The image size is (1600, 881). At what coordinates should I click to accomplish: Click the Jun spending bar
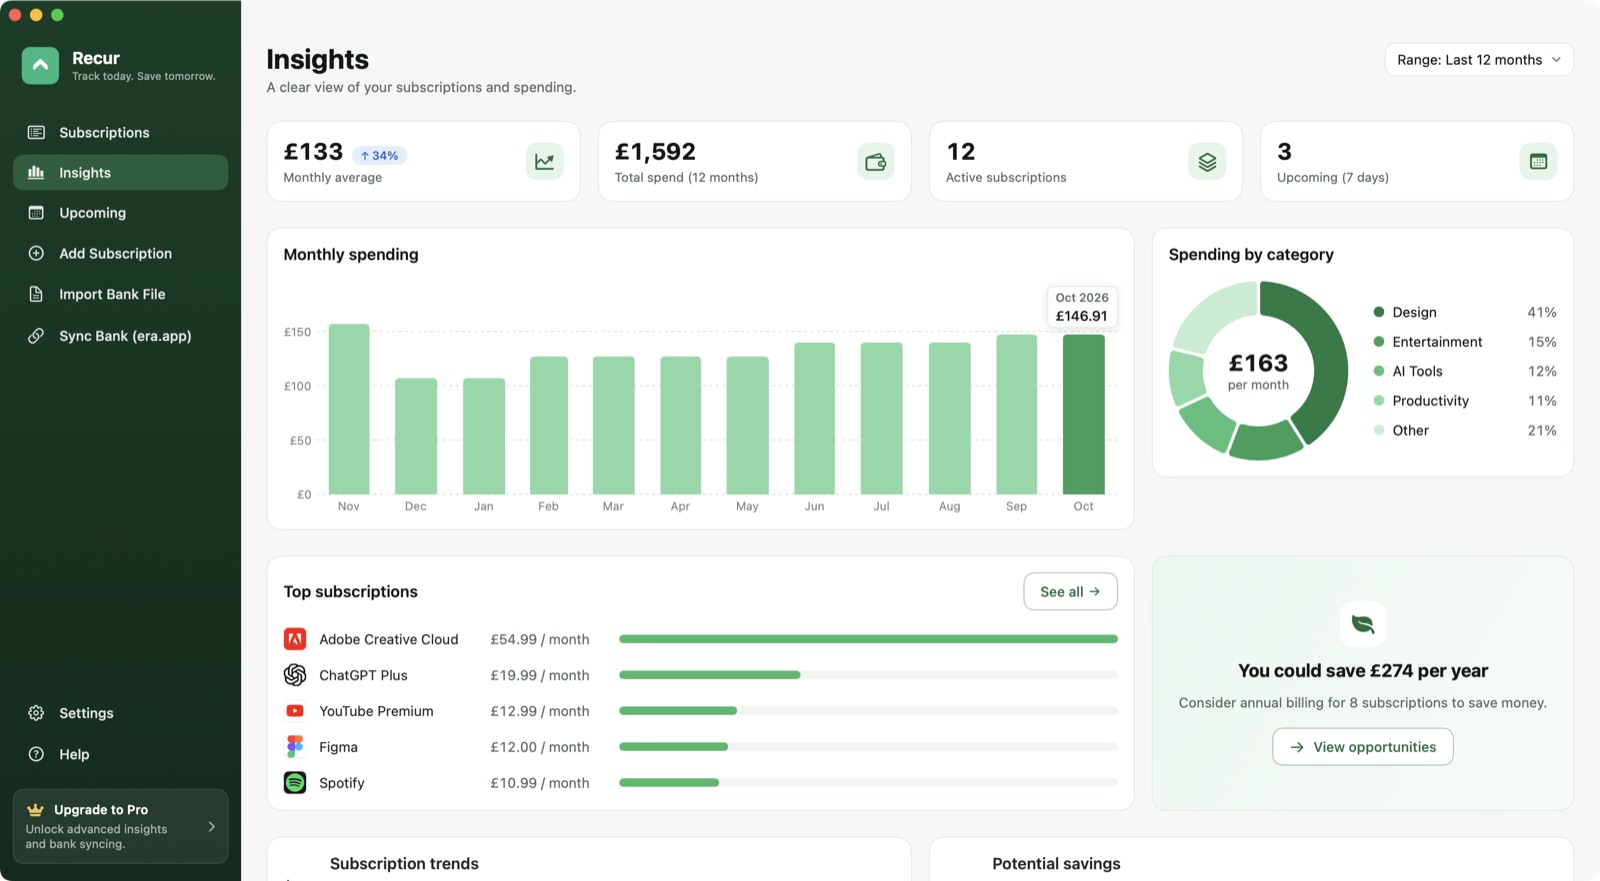click(x=814, y=418)
